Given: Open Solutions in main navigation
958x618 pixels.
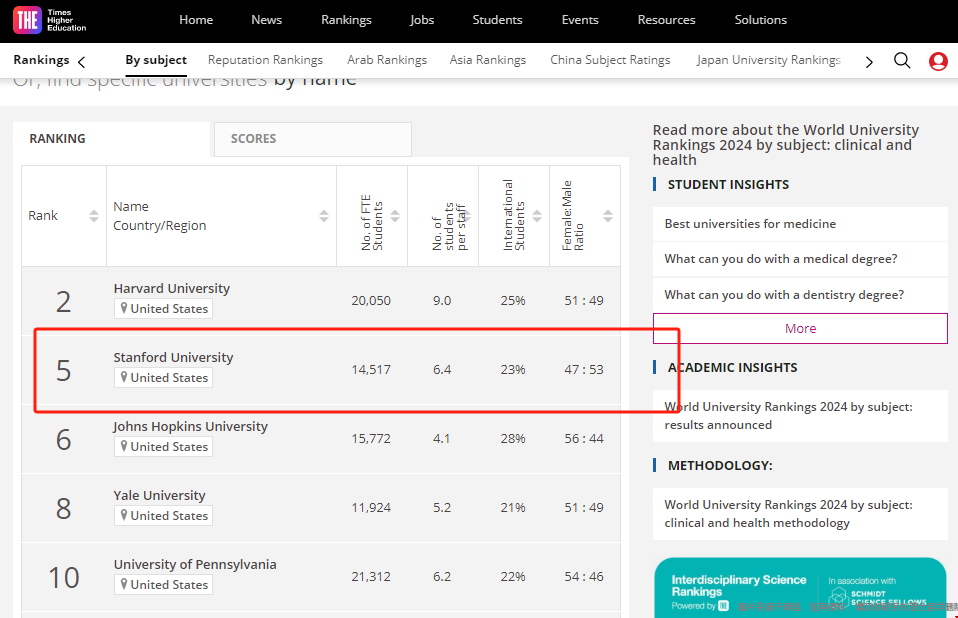Looking at the screenshot, I should 761,20.
